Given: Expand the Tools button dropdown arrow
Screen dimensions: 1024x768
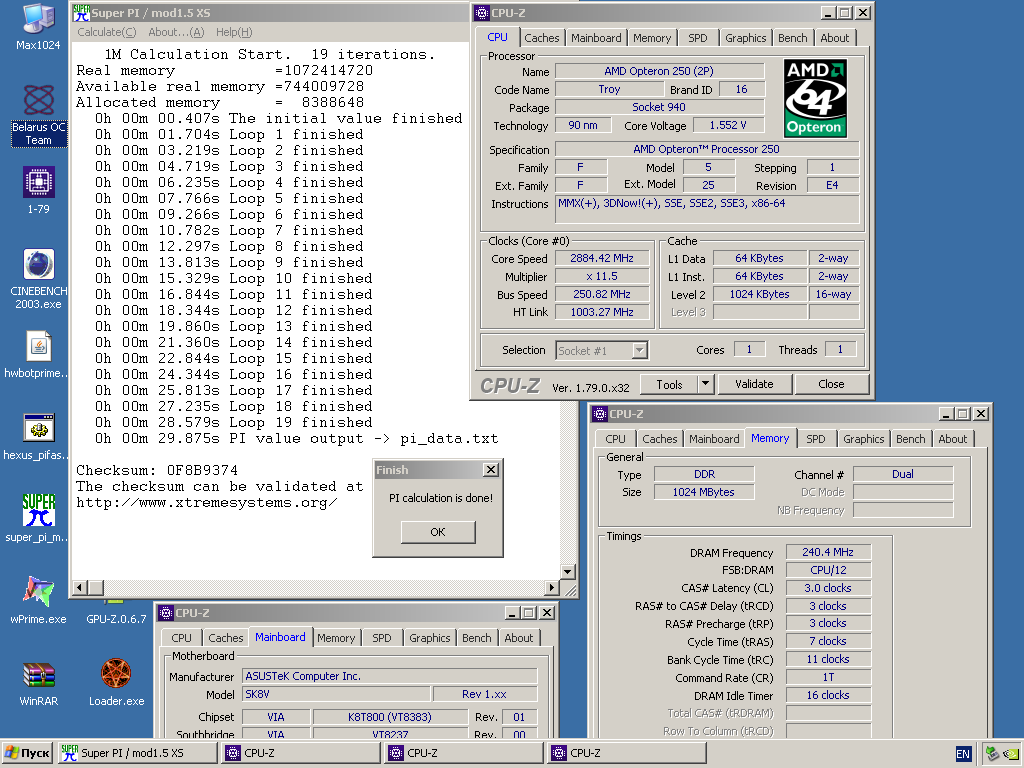Looking at the screenshot, I should click(x=705, y=384).
